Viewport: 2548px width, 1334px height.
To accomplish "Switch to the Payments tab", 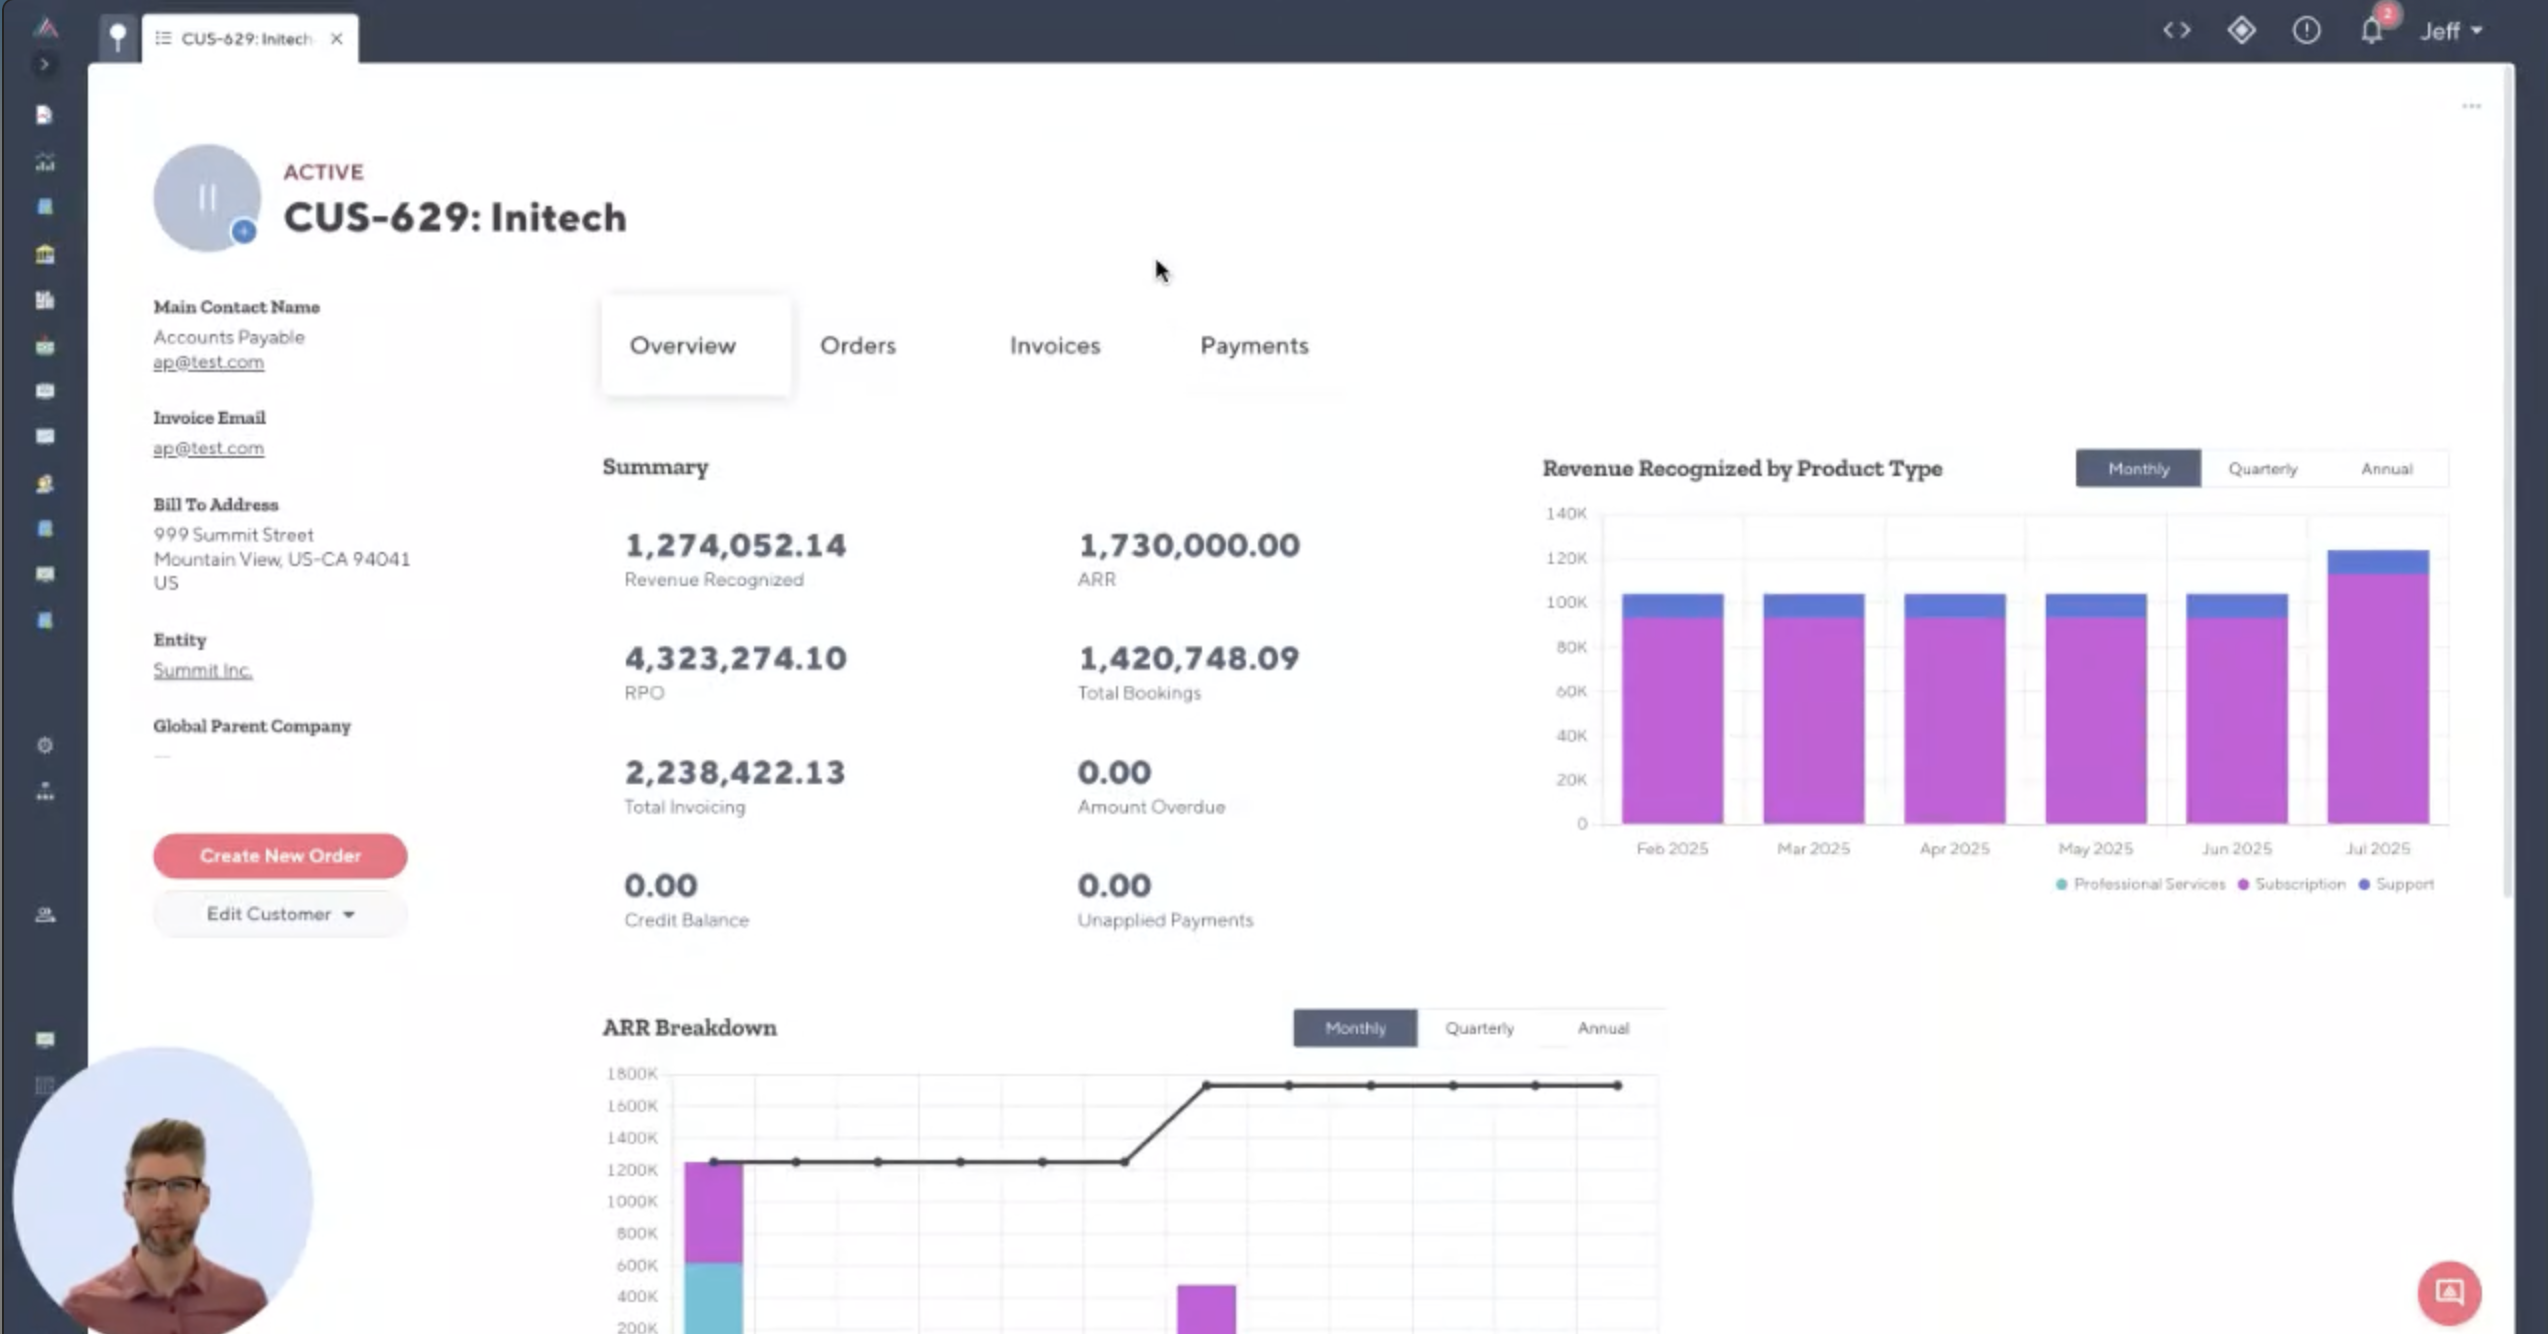I will click(x=1254, y=346).
